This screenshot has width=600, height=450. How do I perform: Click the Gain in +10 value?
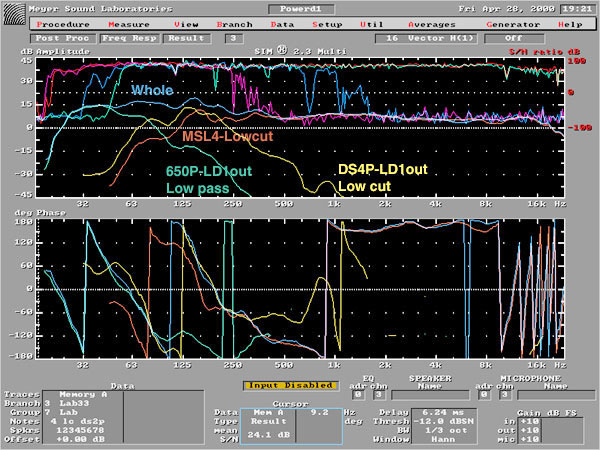pos(529,421)
